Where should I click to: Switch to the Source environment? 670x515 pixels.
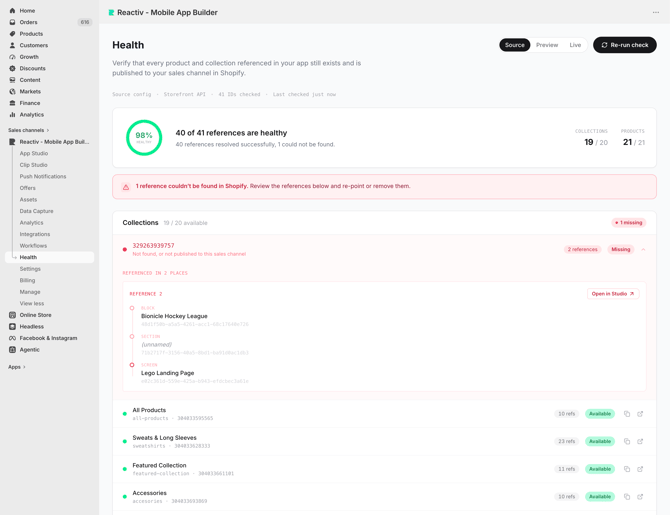pyautogui.click(x=514, y=45)
